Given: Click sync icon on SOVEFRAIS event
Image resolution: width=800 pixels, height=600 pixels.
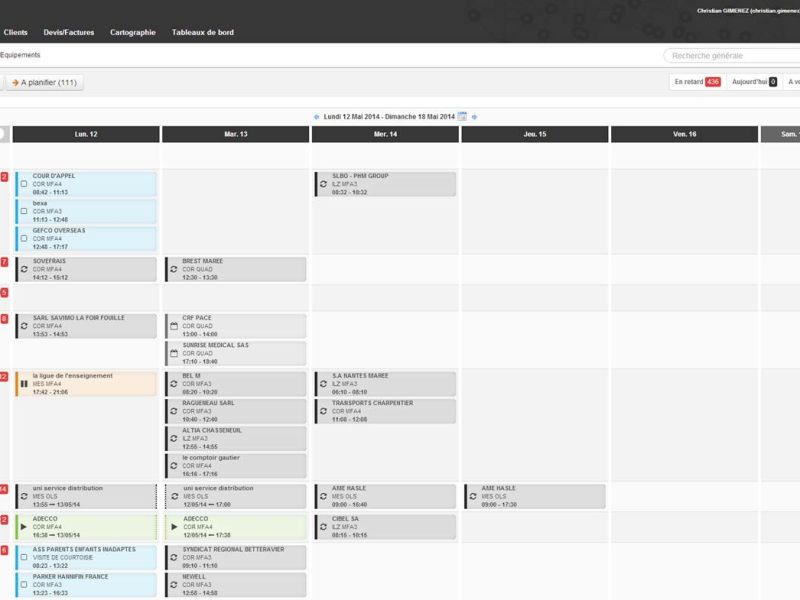Looking at the screenshot, I should (x=24, y=269).
